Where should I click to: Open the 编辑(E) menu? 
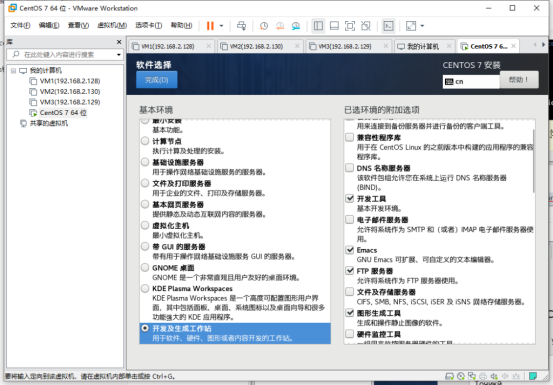click(x=49, y=25)
